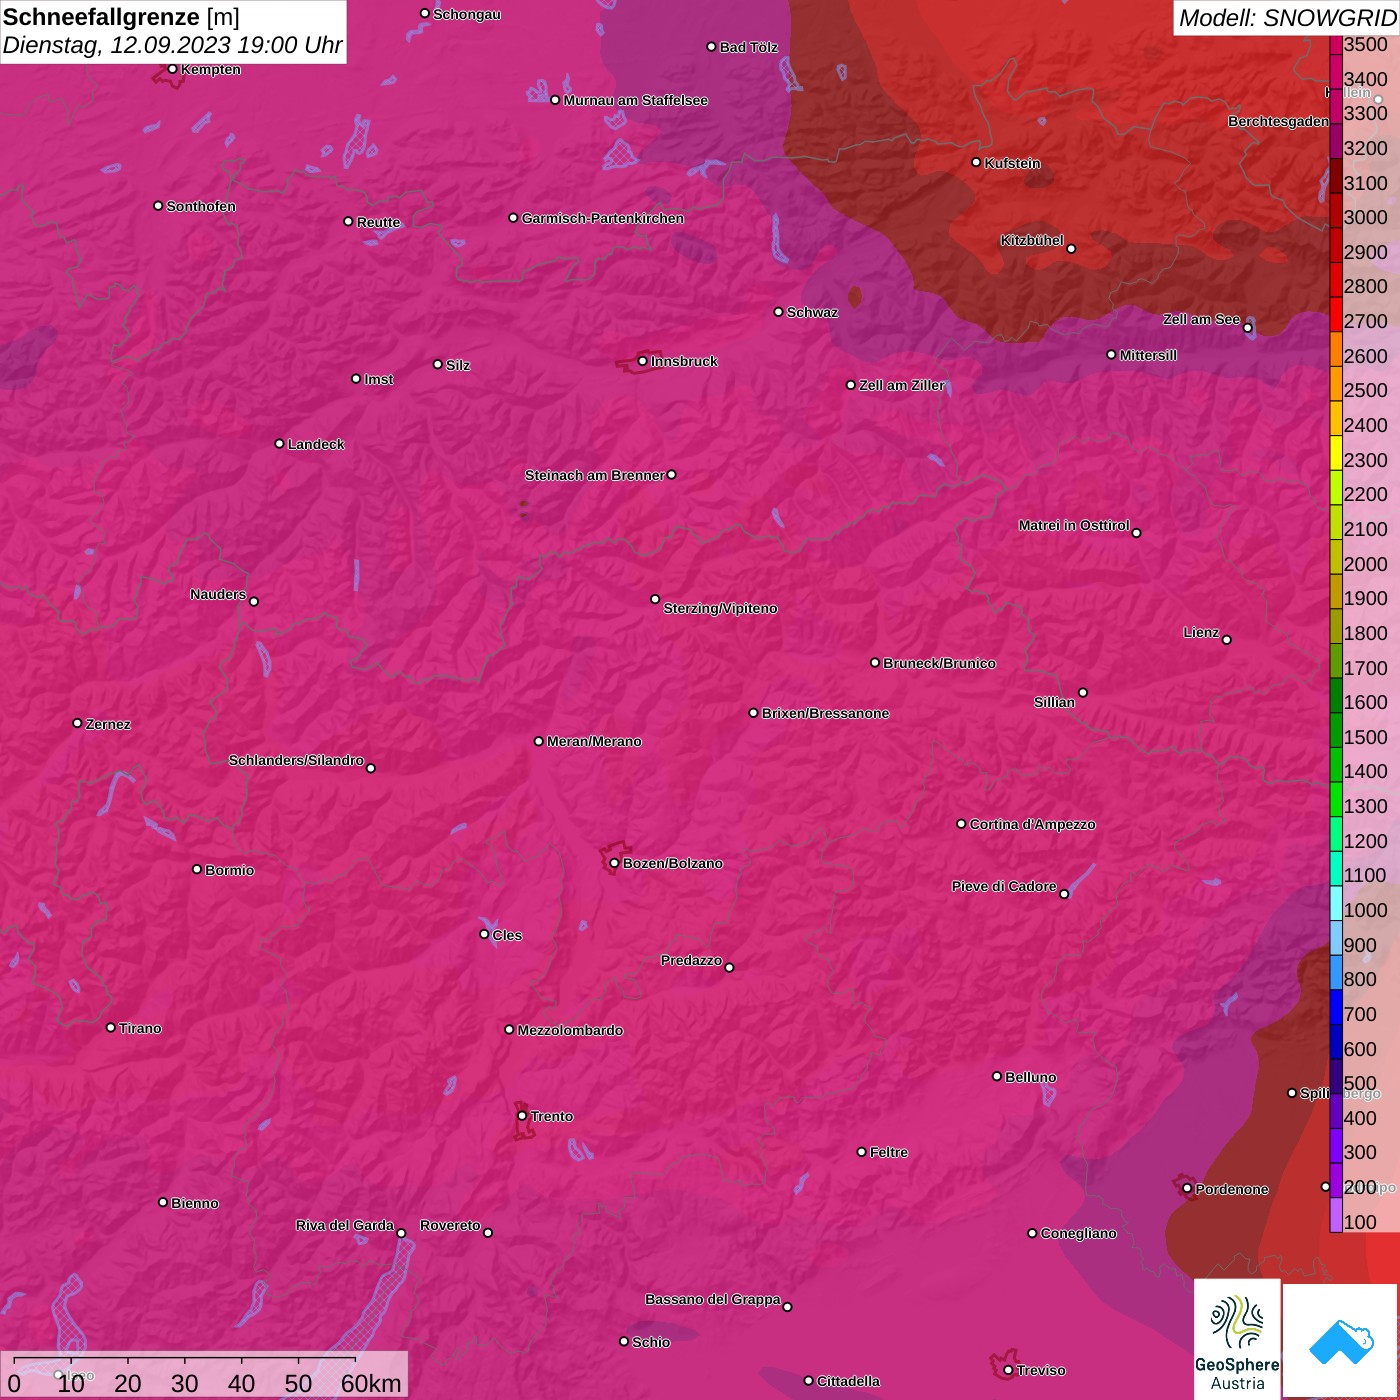Click the GeoSphere Austria logo
Image resolution: width=1400 pixels, height=1400 pixels.
pos(1237,1340)
